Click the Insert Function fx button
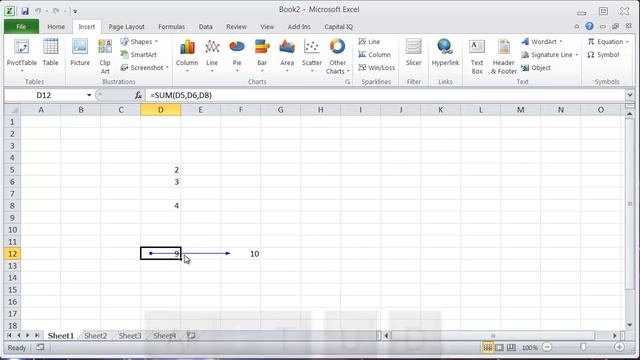 pyautogui.click(x=138, y=95)
